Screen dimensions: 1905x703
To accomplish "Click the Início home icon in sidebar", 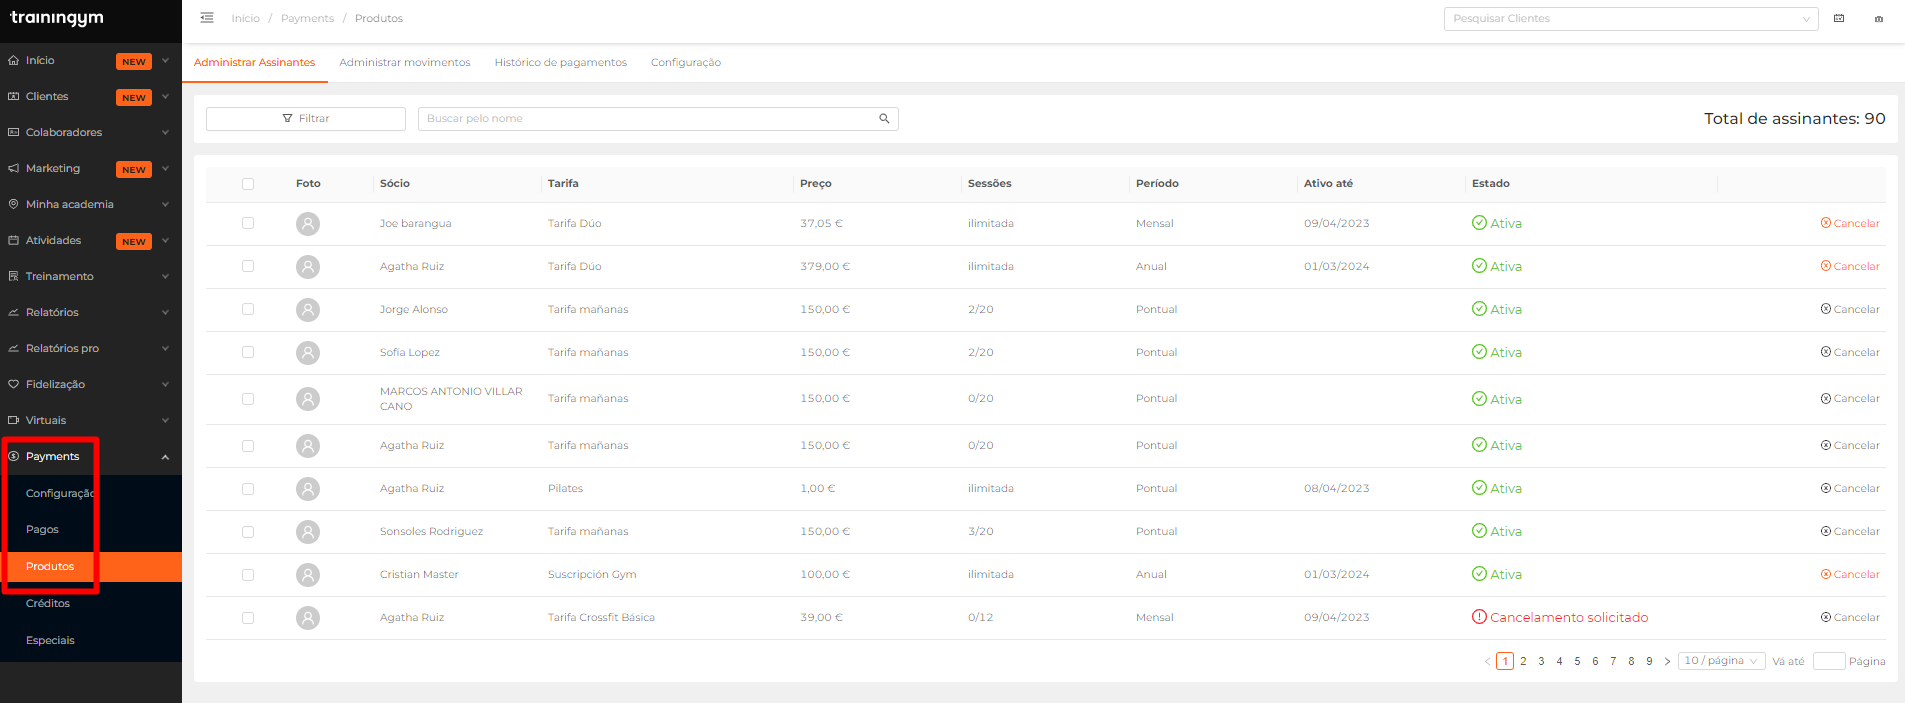I will point(13,60).
